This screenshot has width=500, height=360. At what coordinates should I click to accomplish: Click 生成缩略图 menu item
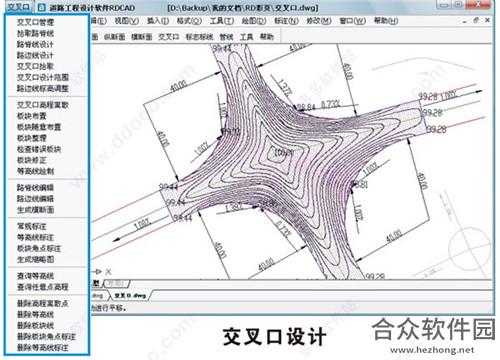coord(35,259)
